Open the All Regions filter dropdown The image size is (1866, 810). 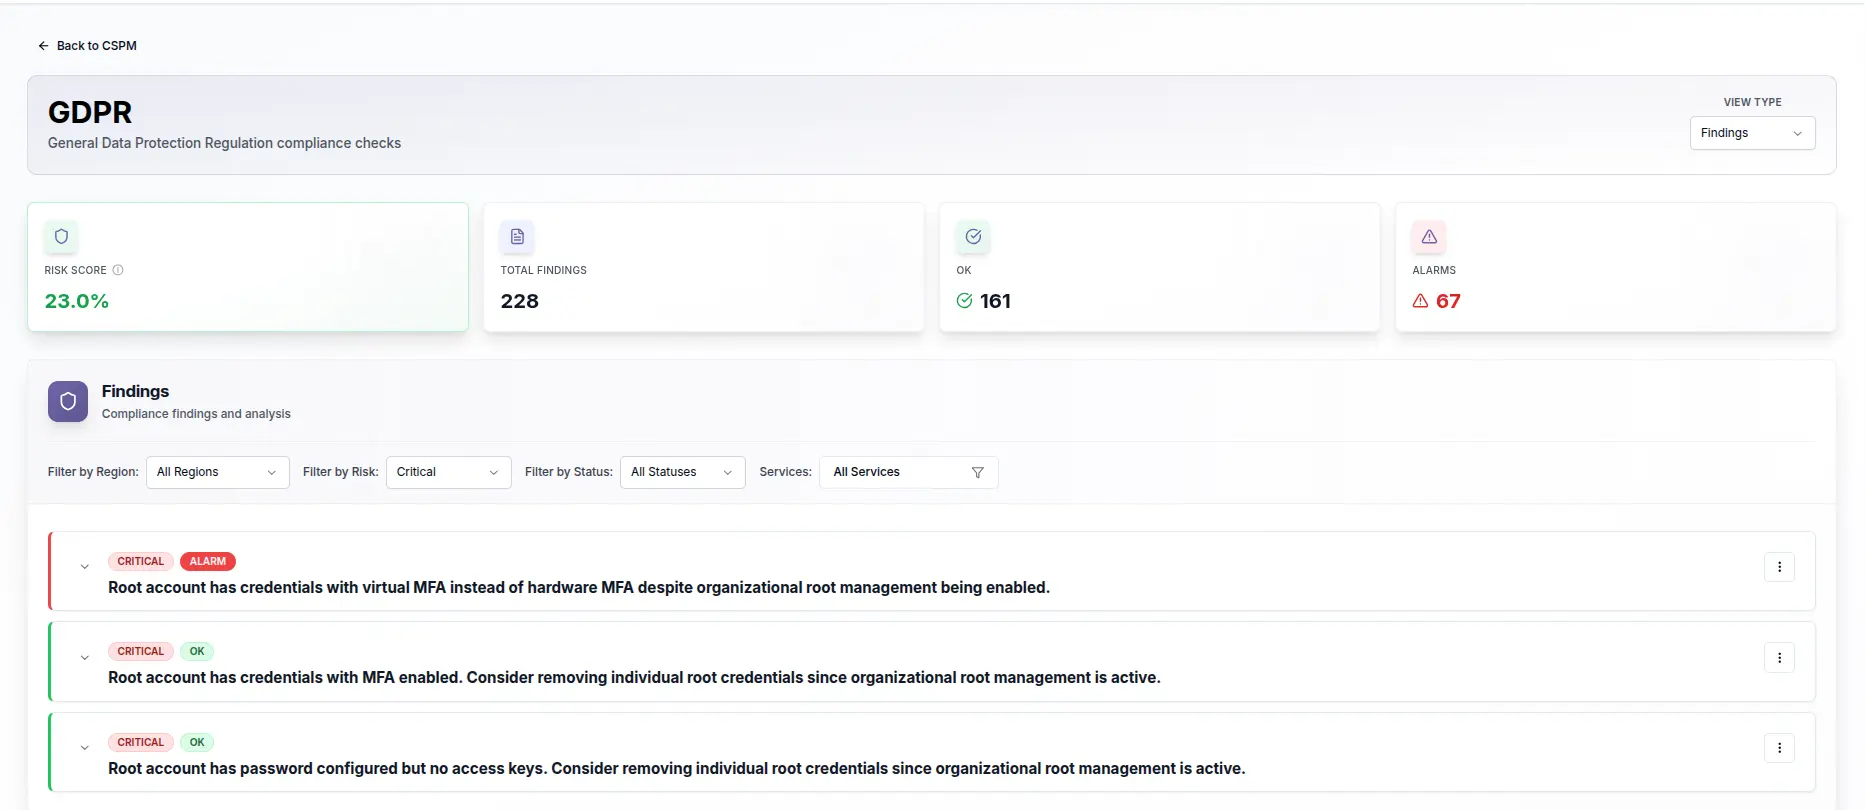tap(218, 472)
